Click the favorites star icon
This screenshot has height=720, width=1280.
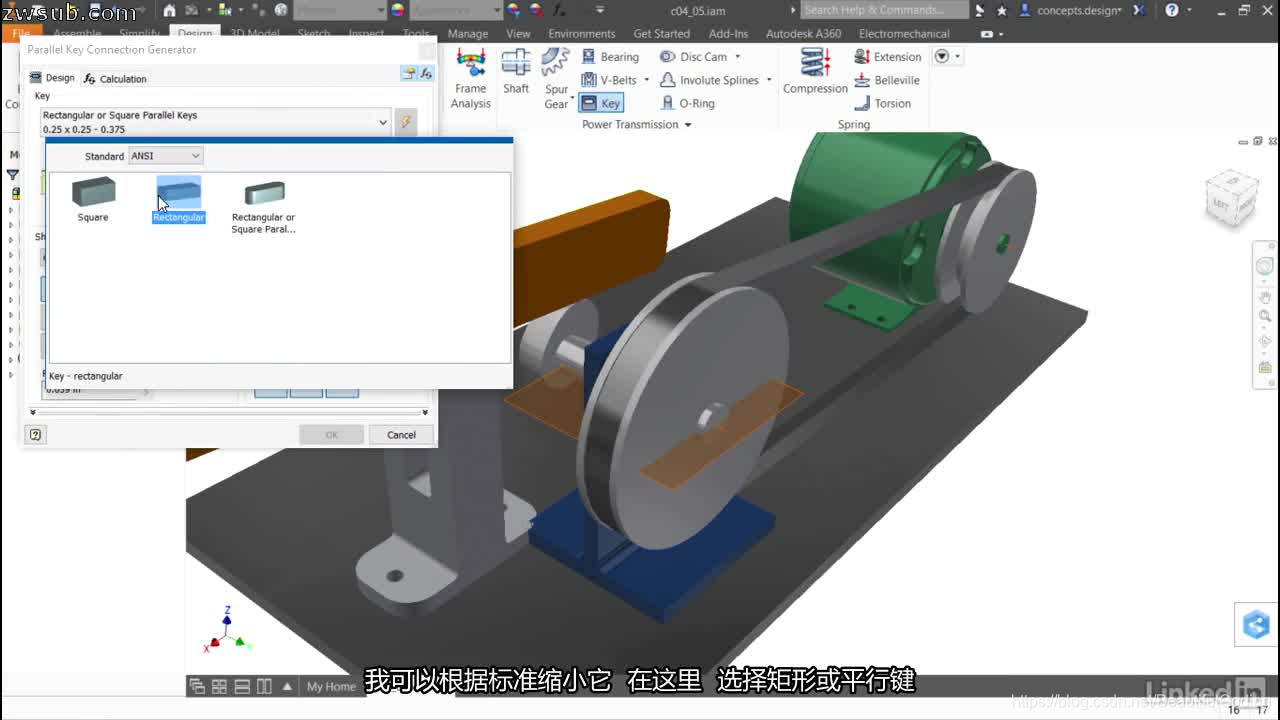click(1002, 10)
